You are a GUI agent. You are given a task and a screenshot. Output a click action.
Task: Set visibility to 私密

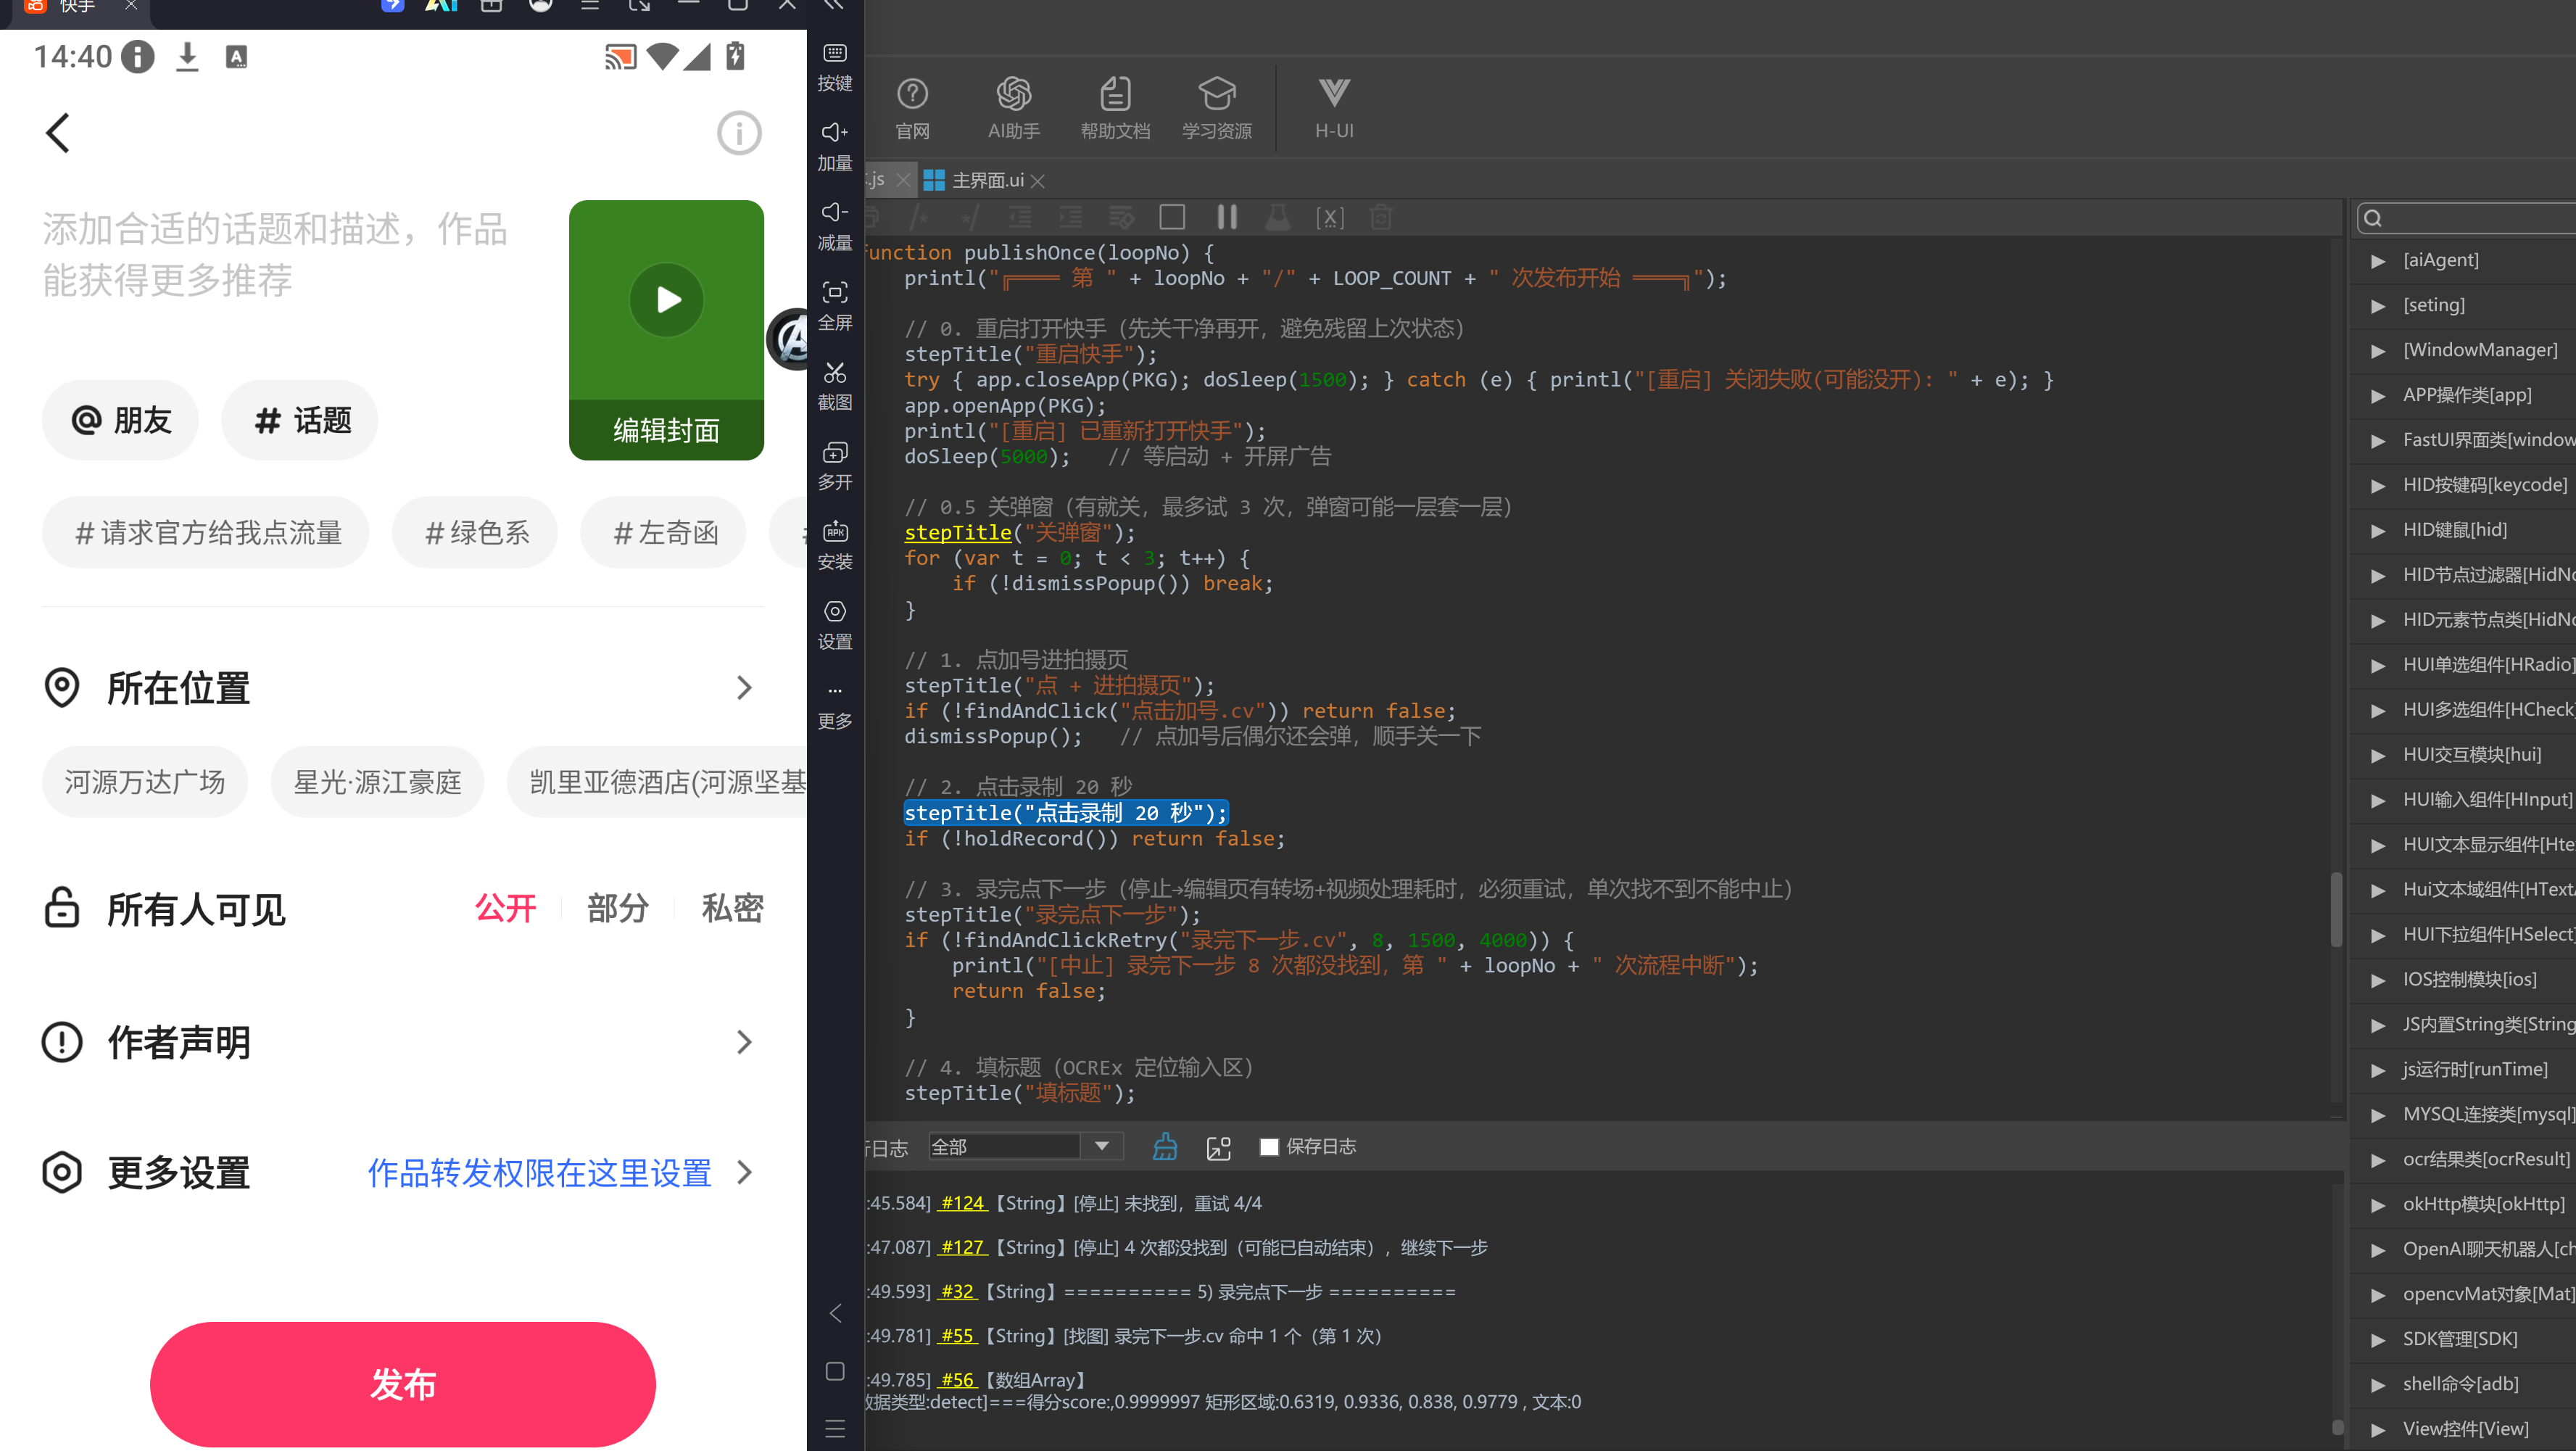coord(732,908)
